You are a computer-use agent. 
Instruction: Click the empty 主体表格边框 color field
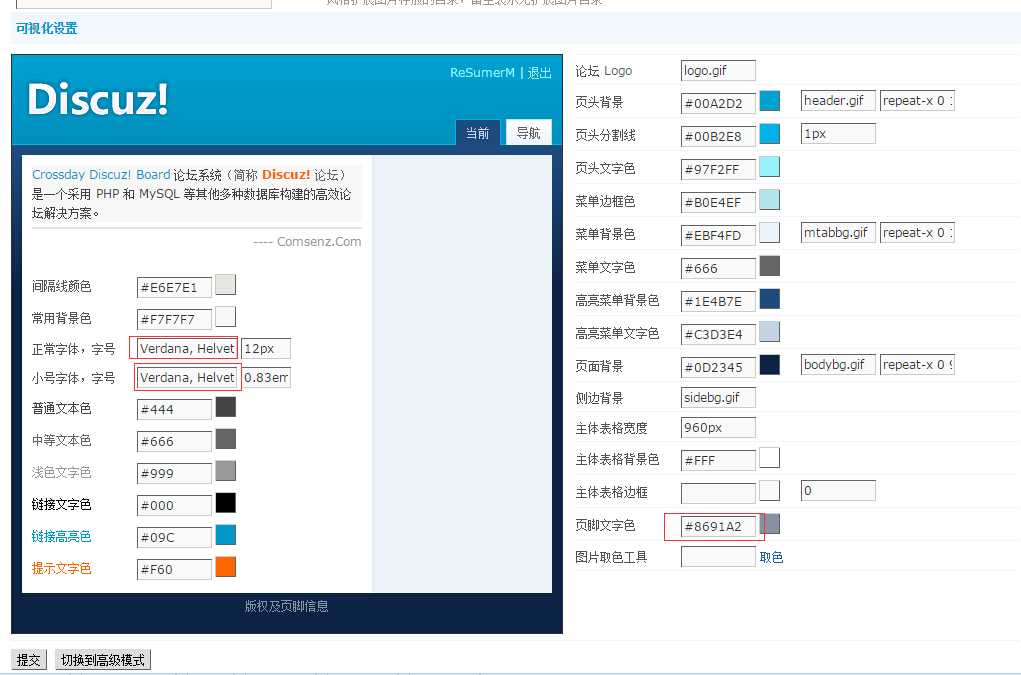click(718, 493)
